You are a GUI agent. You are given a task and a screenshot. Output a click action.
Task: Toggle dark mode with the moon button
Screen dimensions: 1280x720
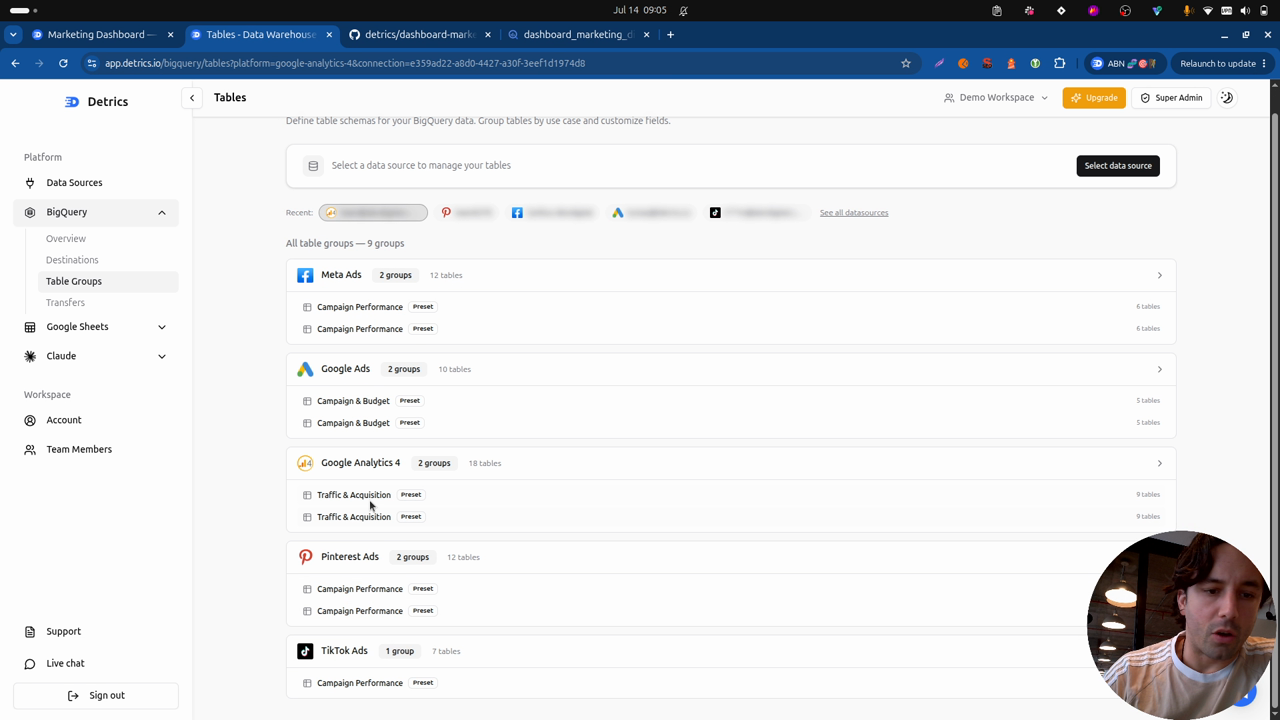[1227, 98]
